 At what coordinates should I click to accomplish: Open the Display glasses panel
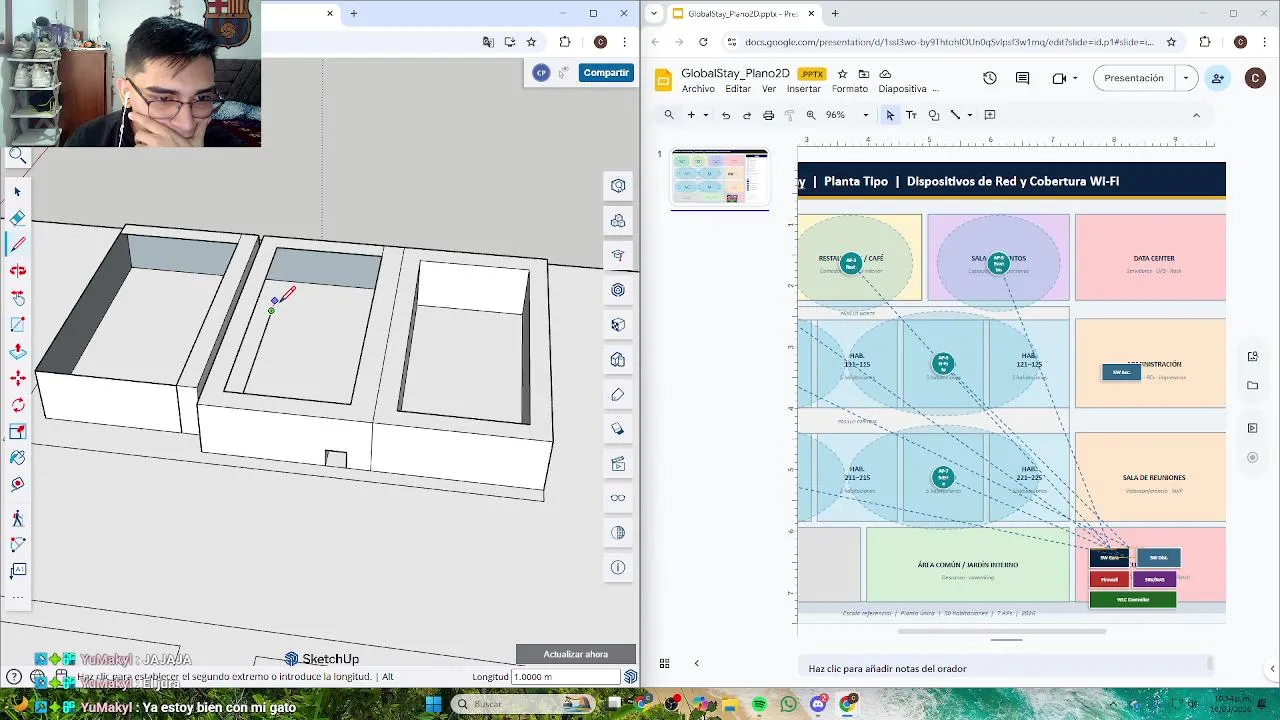coord(618,498)
